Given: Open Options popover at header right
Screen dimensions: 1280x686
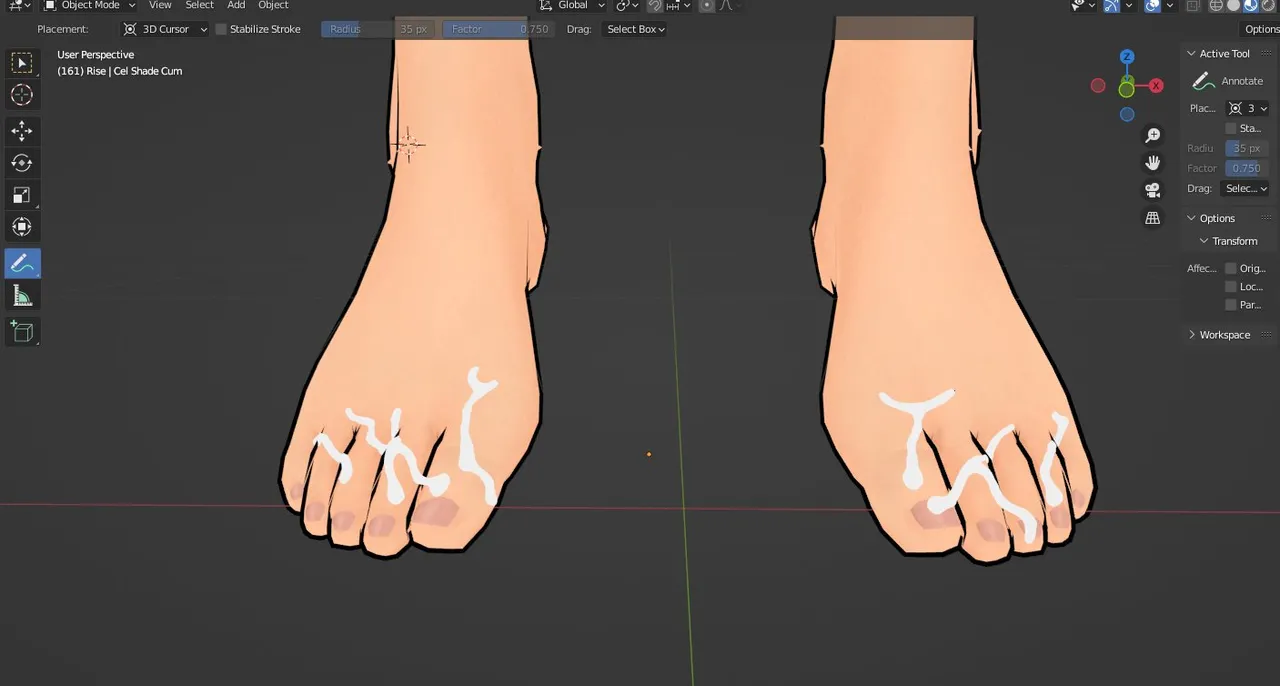Looking at the screenshot, I should 1260,29.
